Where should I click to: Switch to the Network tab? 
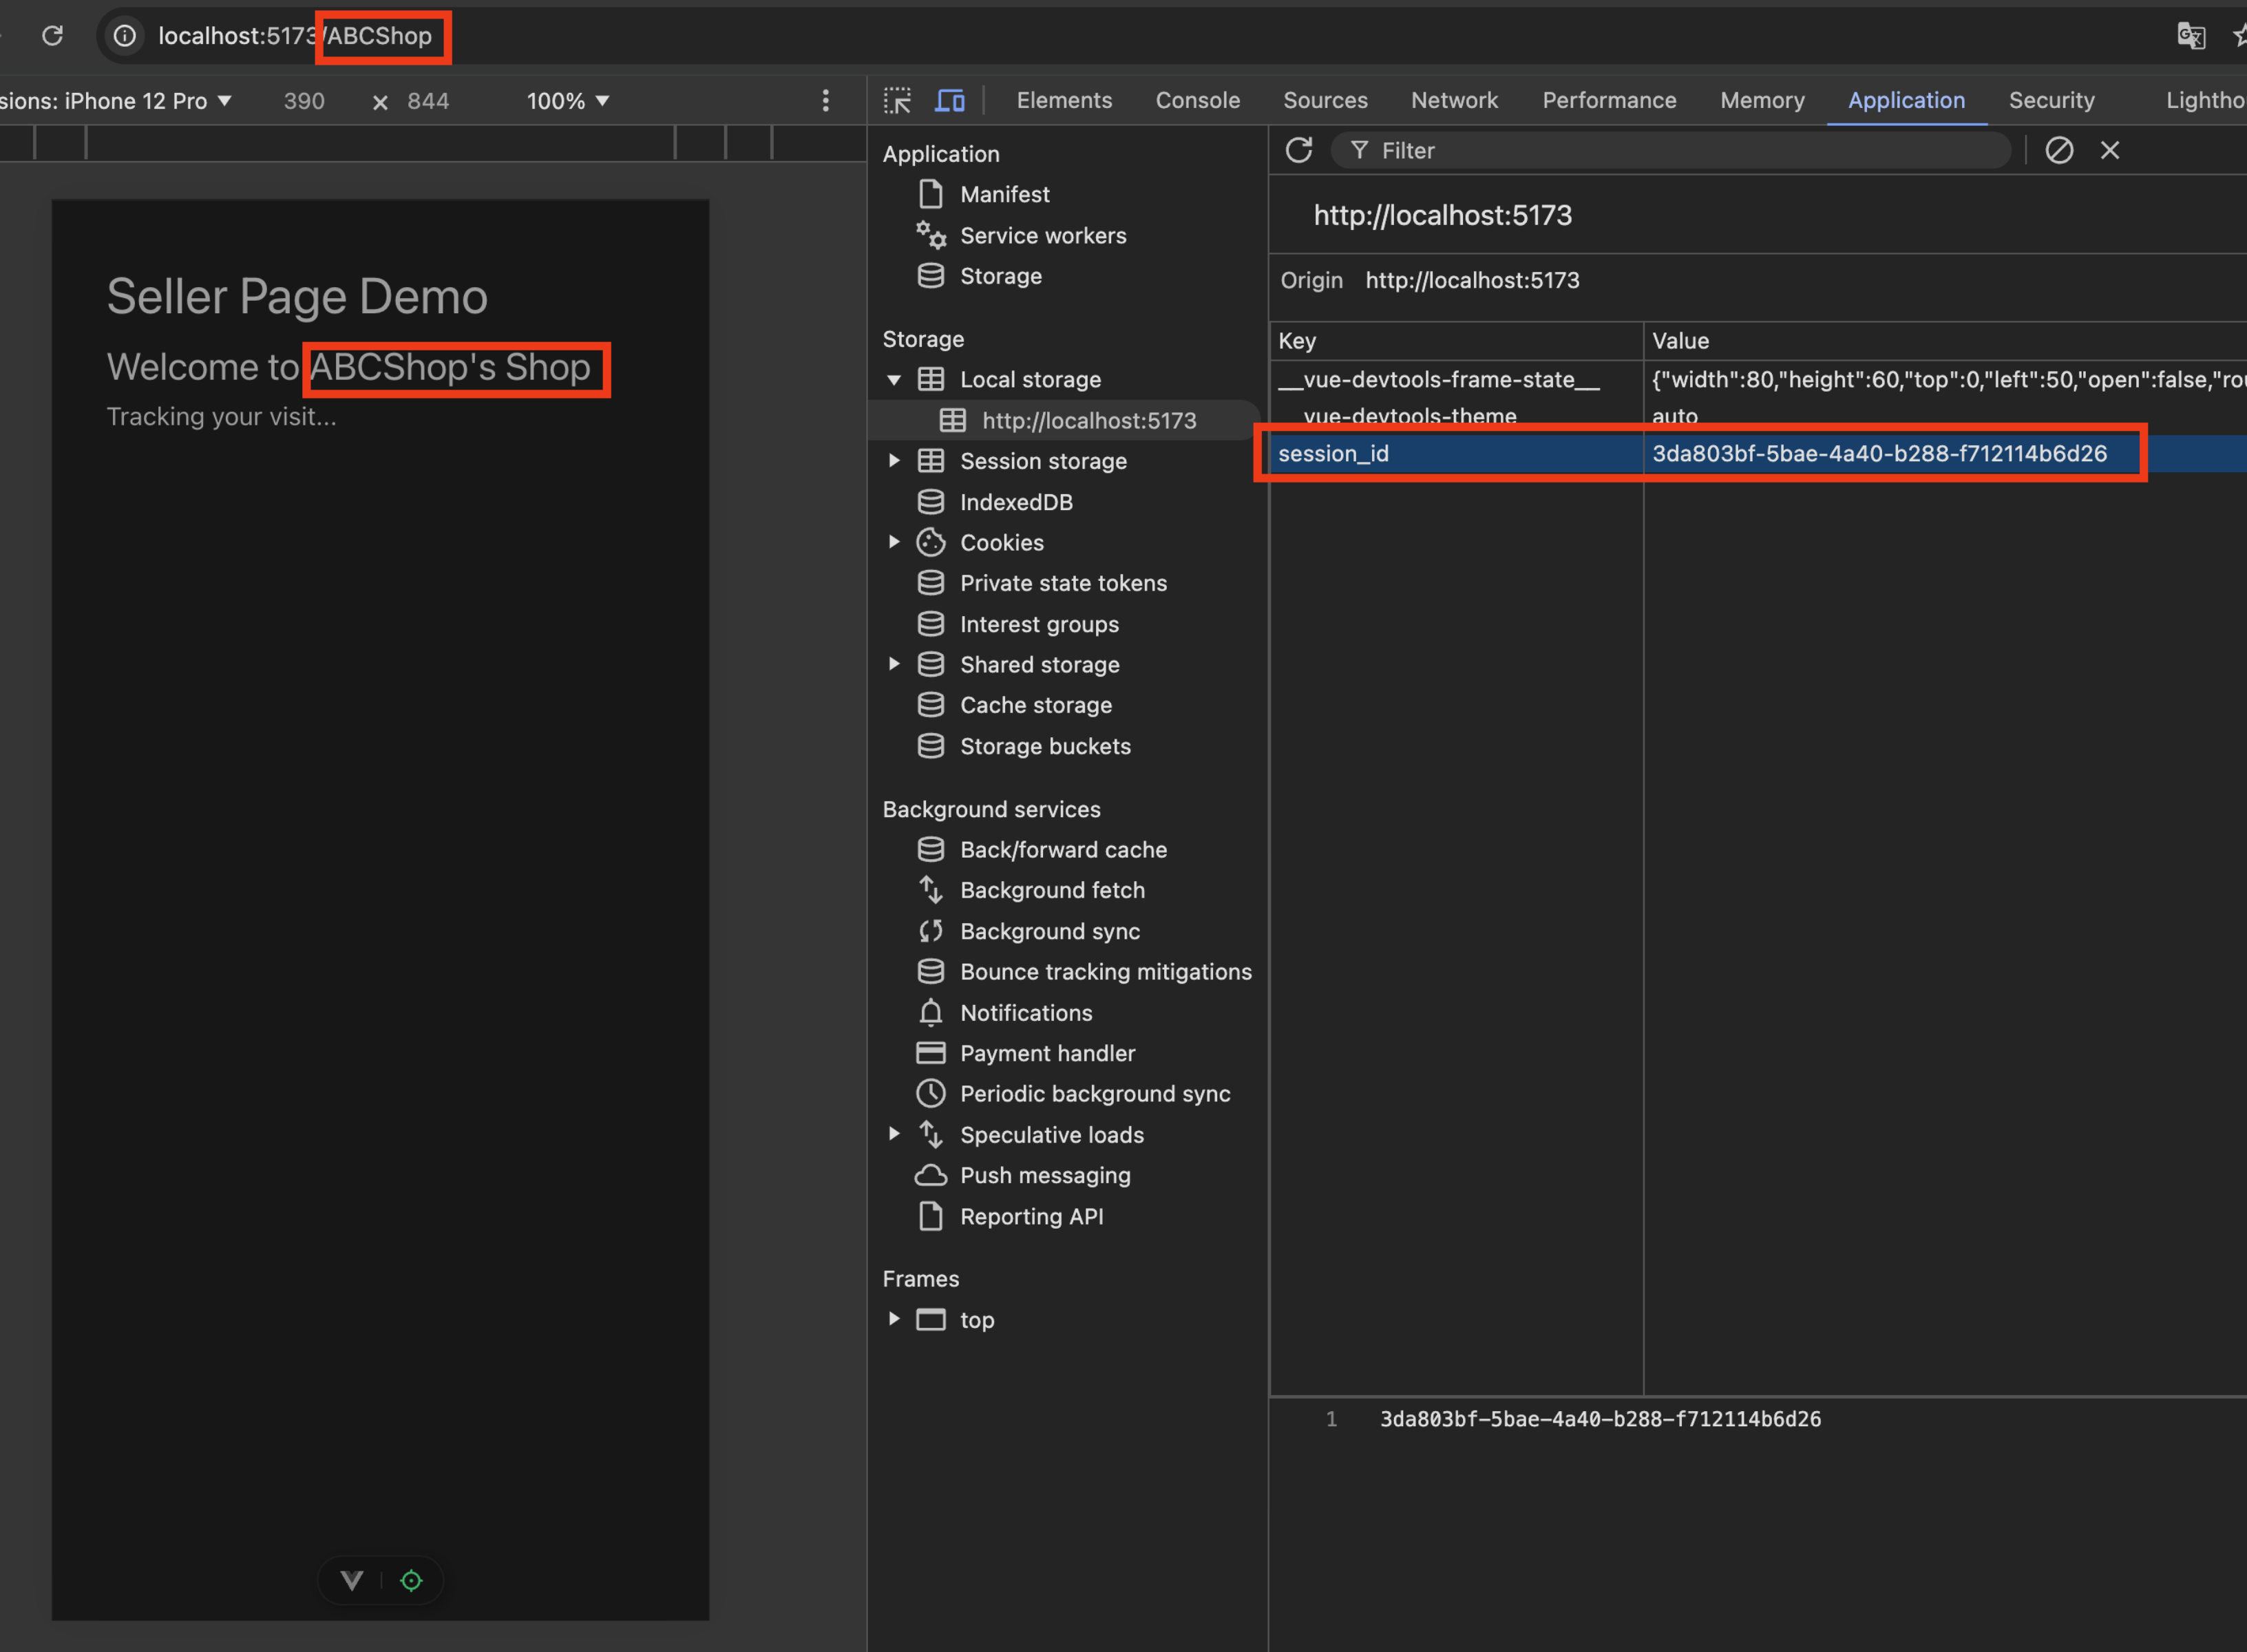pyautogui.click(x=1453, y=100)
